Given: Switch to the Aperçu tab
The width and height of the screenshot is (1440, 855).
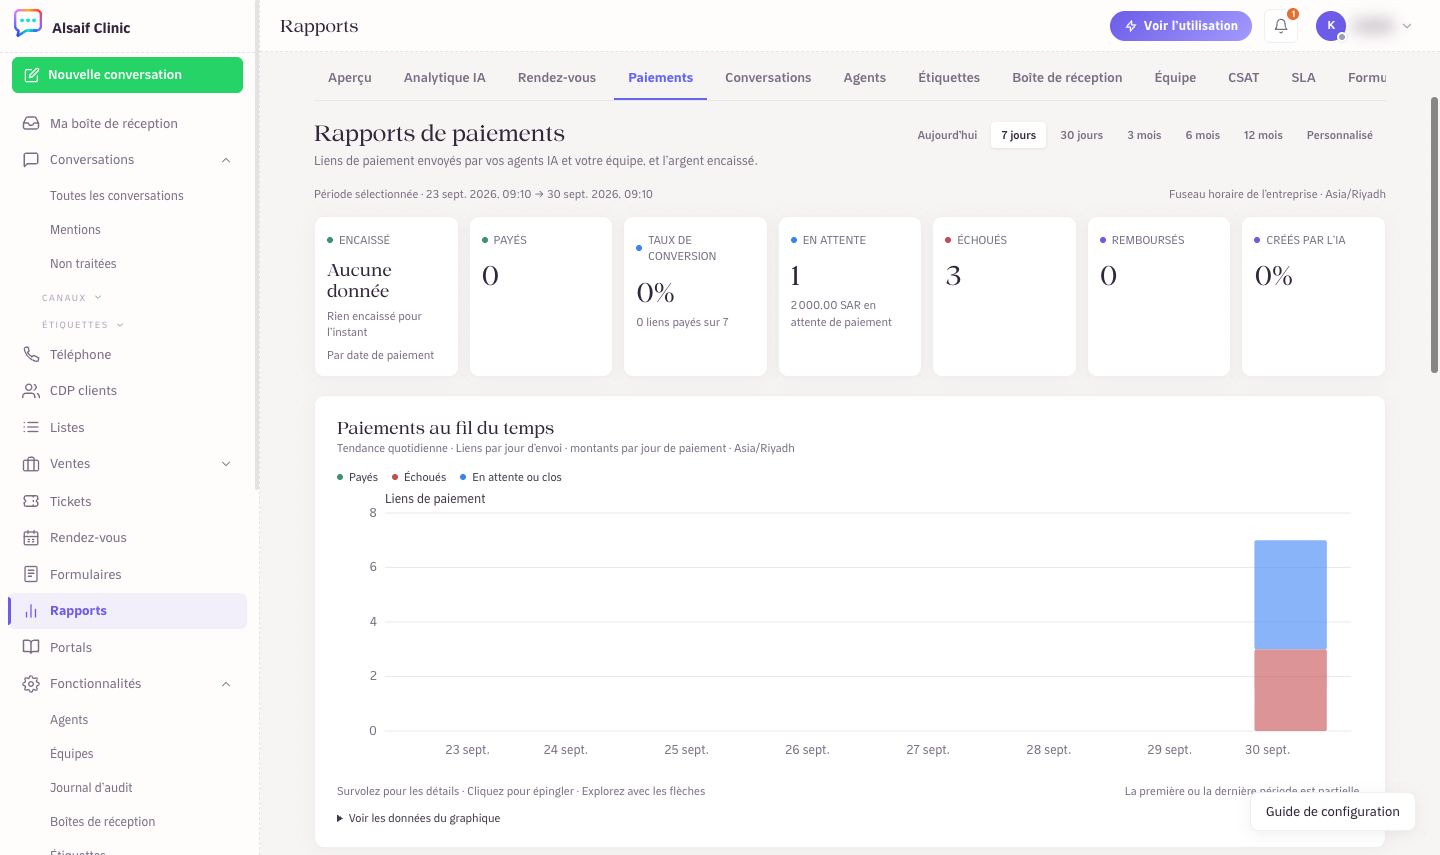Looking at the screenshot, I should click(x=350, y=77).
